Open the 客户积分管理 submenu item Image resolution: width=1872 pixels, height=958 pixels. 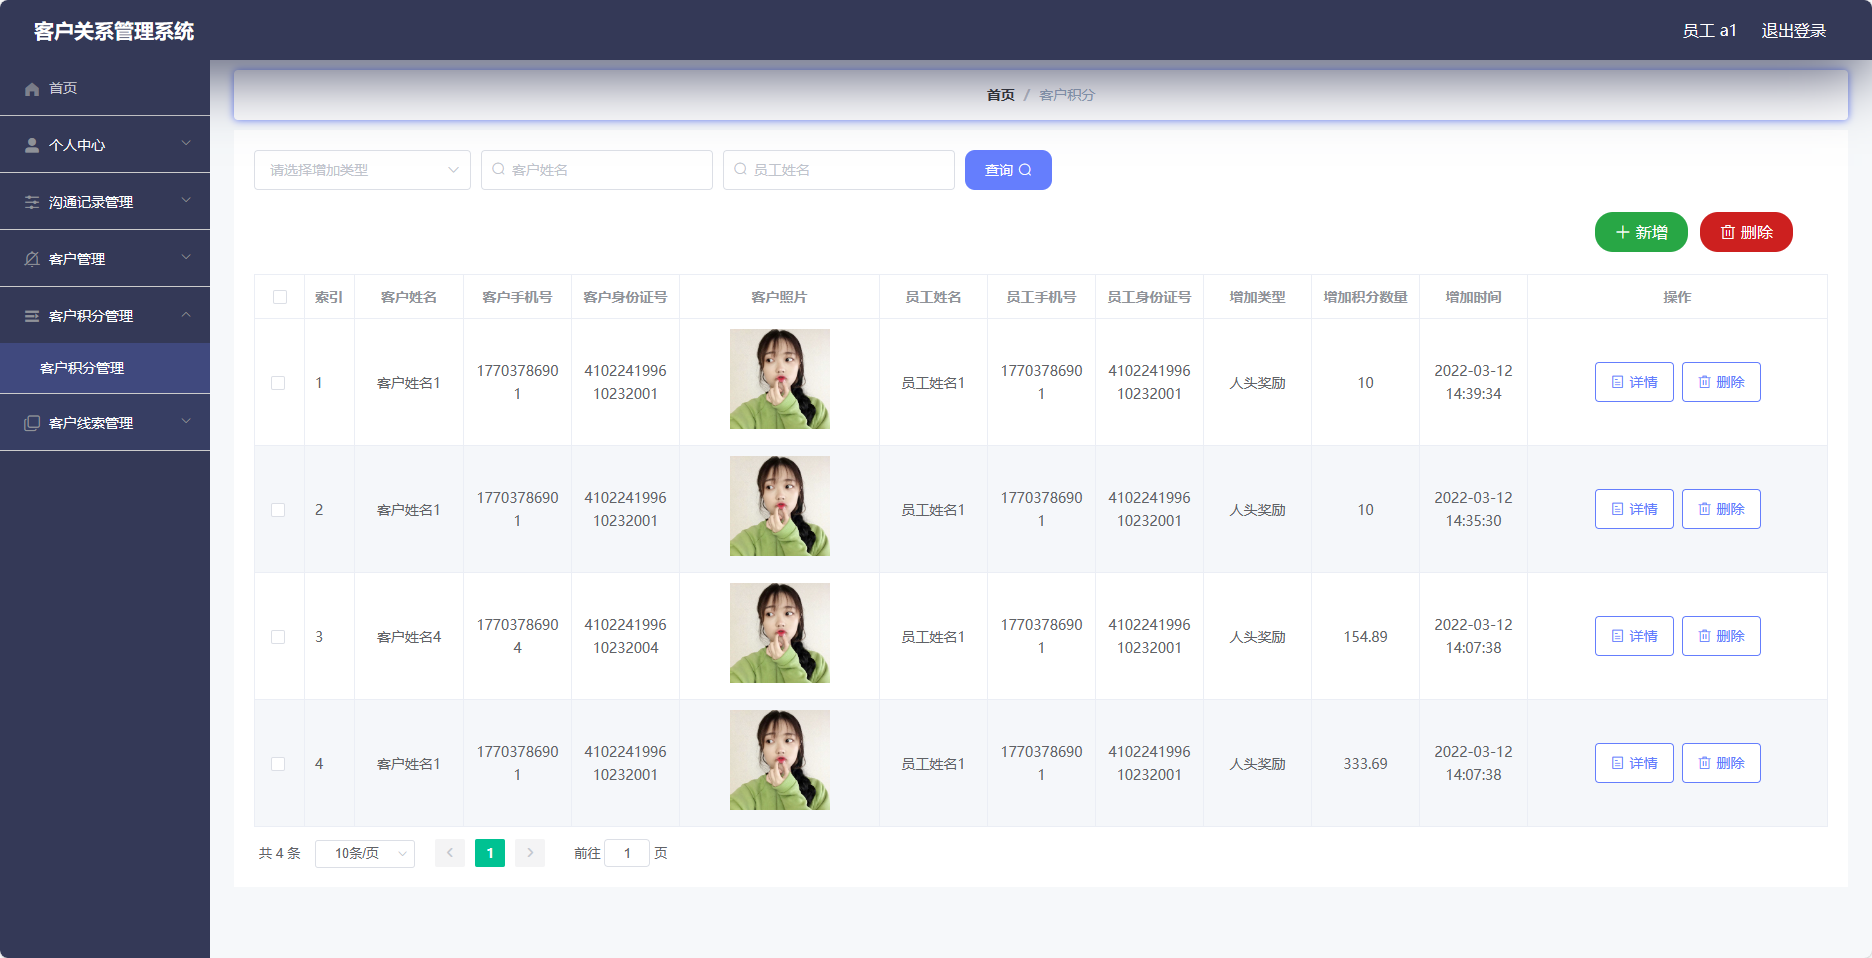pyautogui.click(x=82, y=368)
